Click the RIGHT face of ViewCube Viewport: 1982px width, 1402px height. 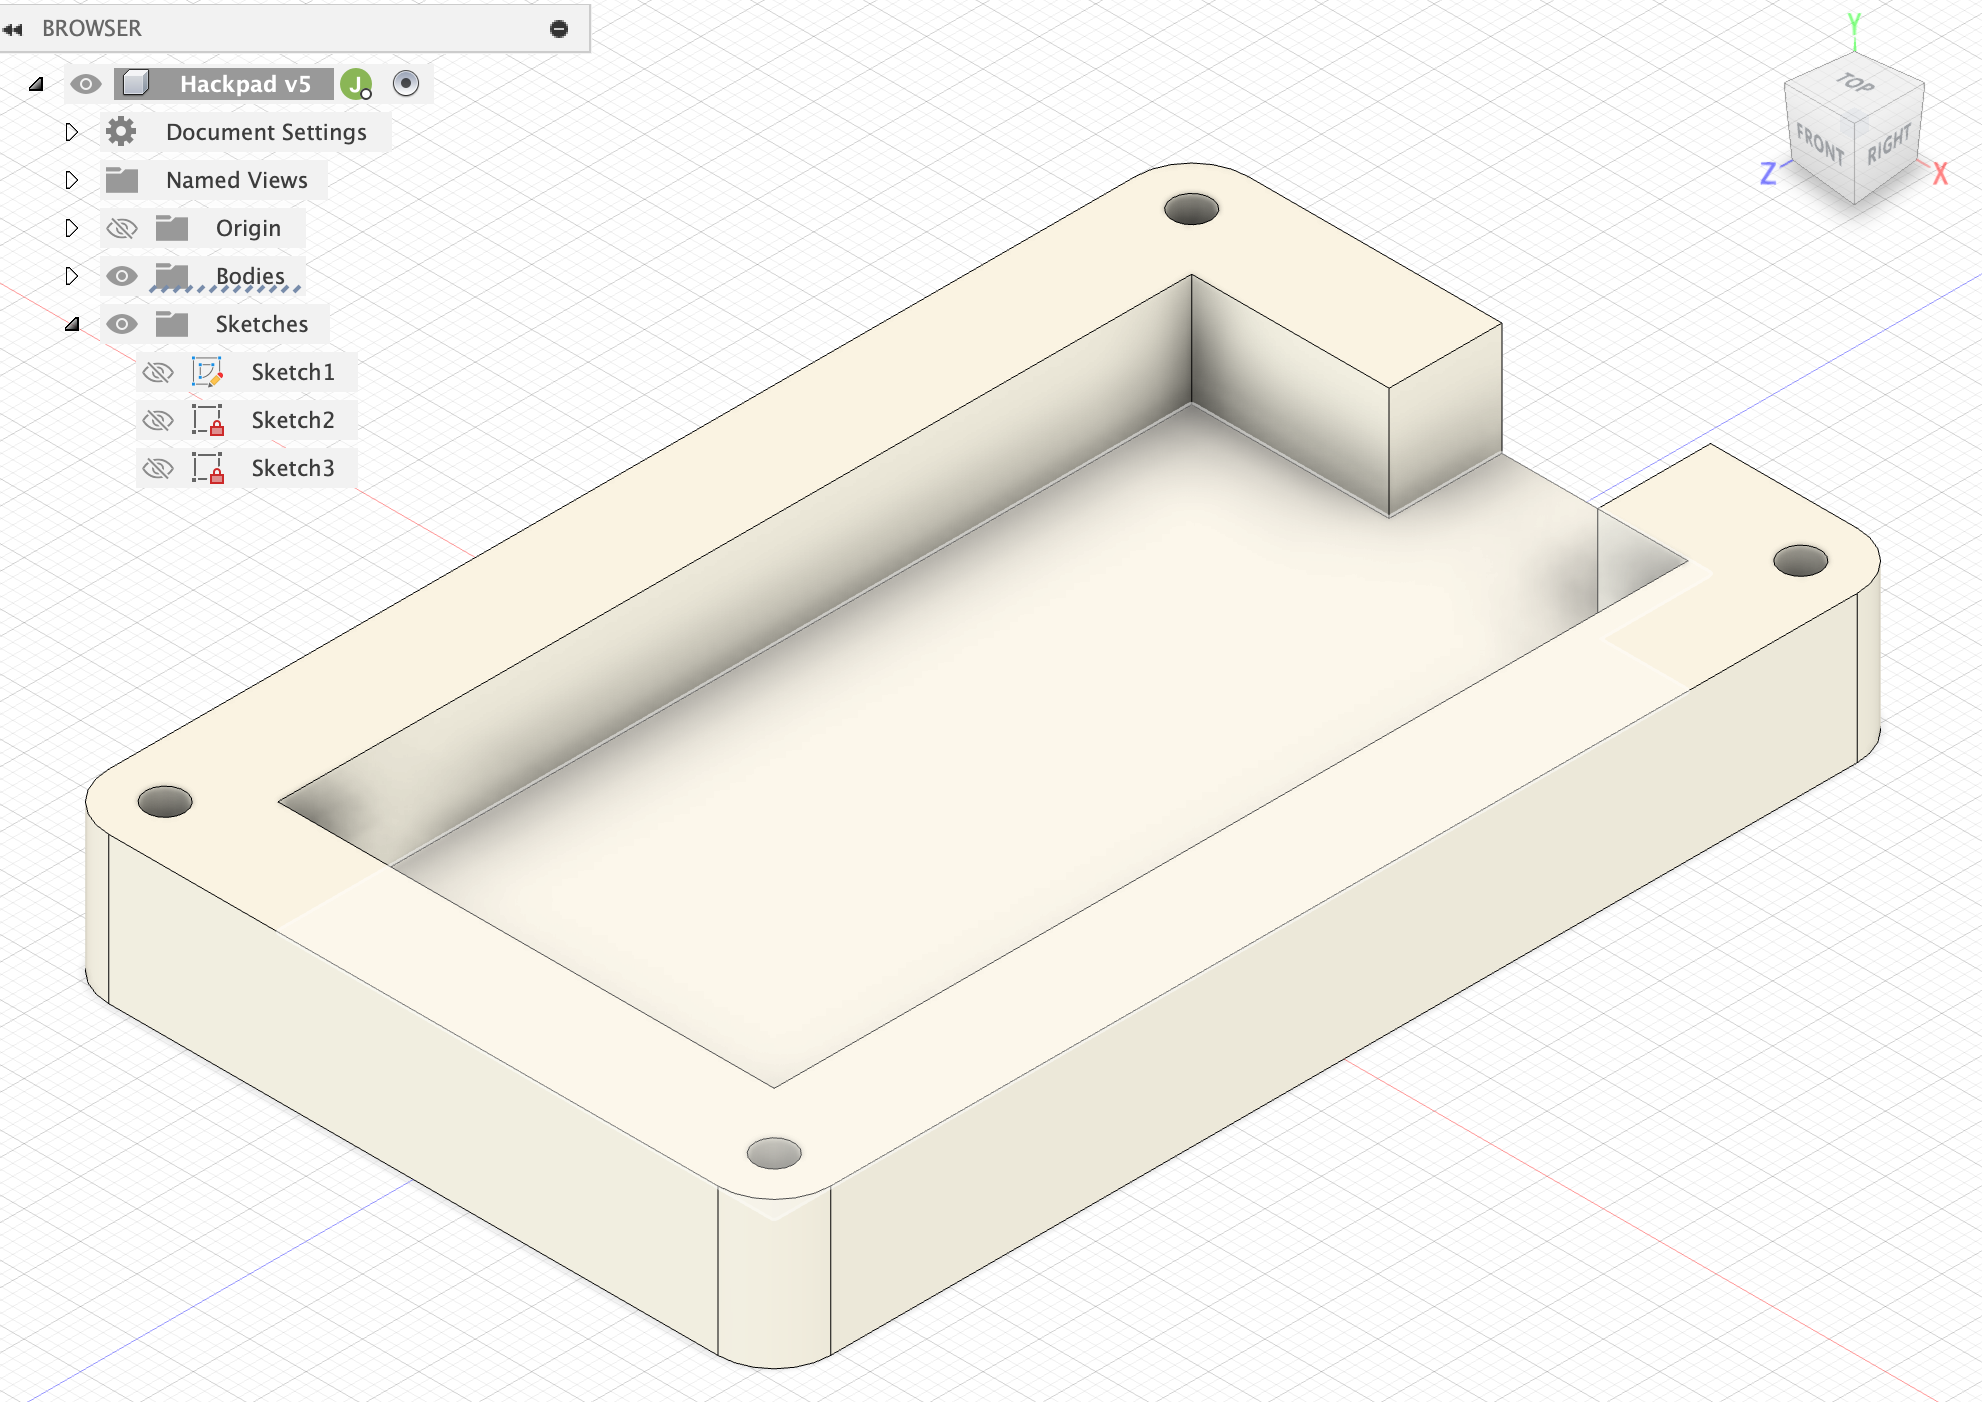point(1888,146)
